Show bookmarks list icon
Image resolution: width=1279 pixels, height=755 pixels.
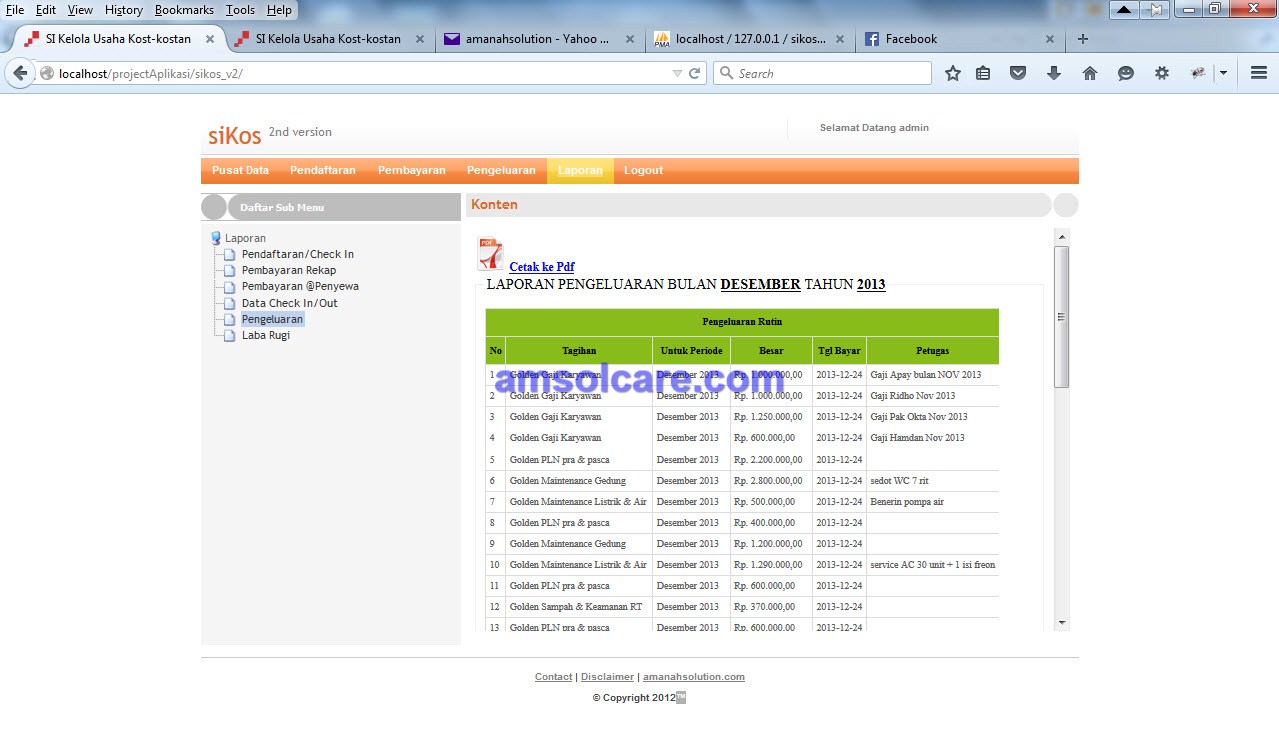pyautogui.click(x=983, y=73)
